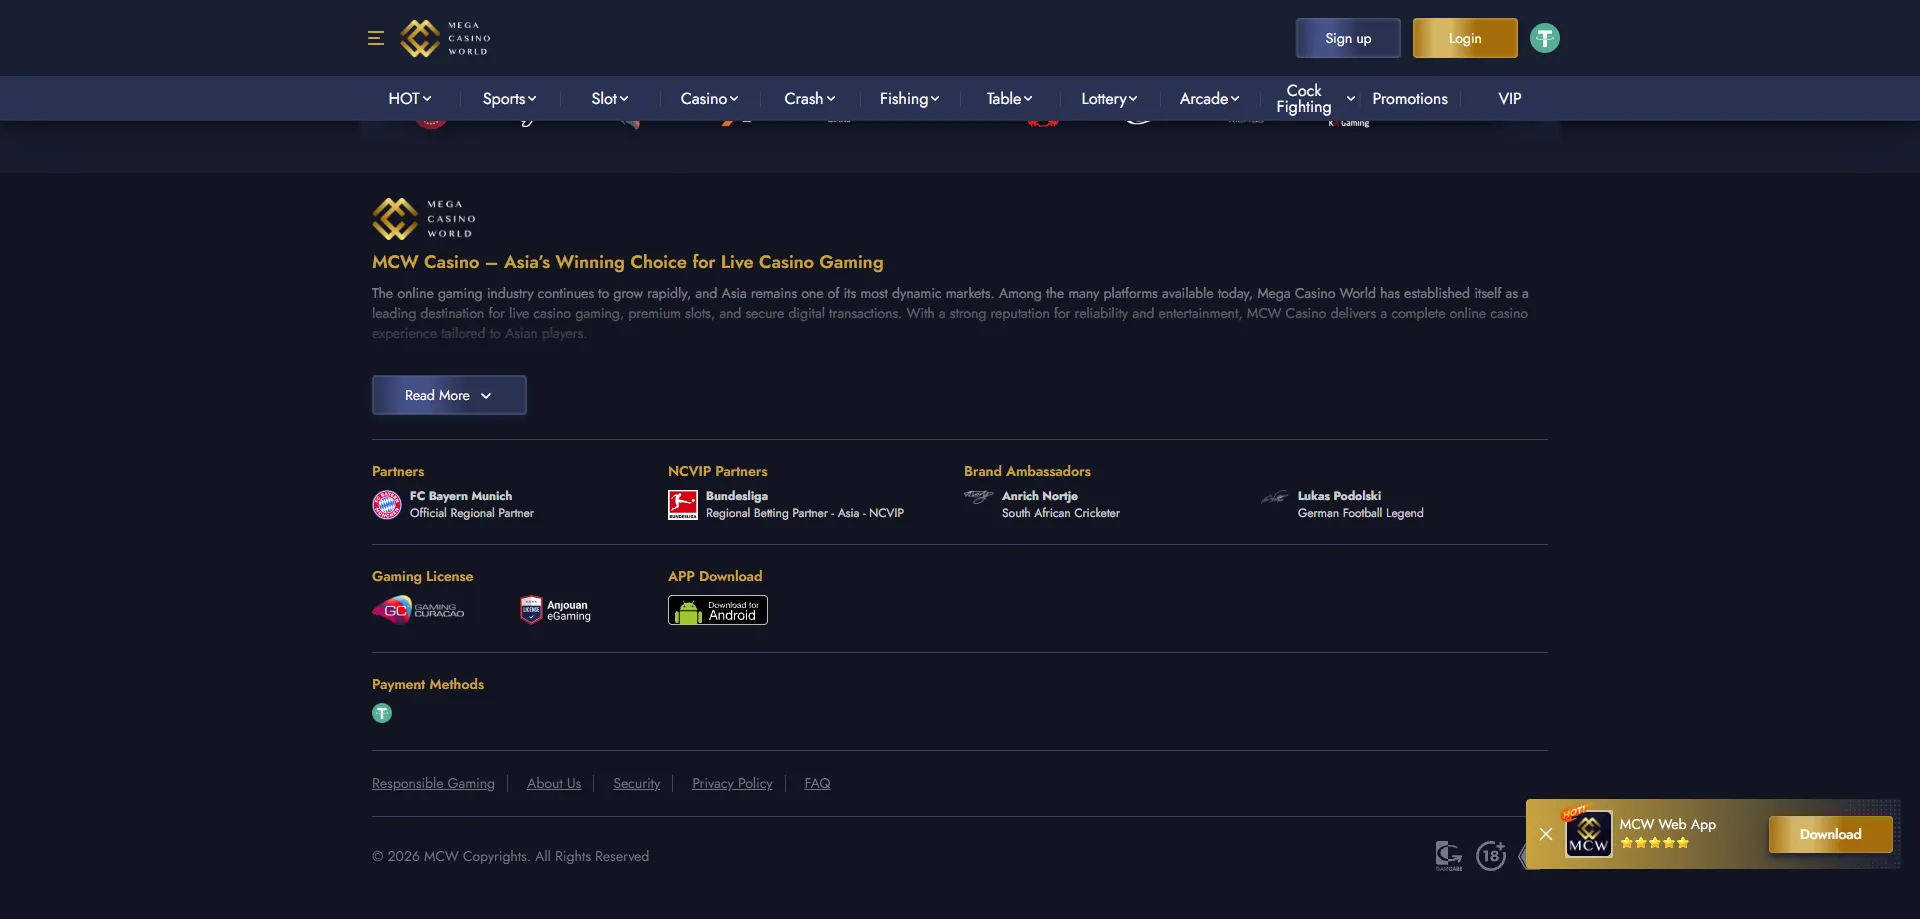
Task: Click the MCW Casino heading text
Action: tap(628, 262)
